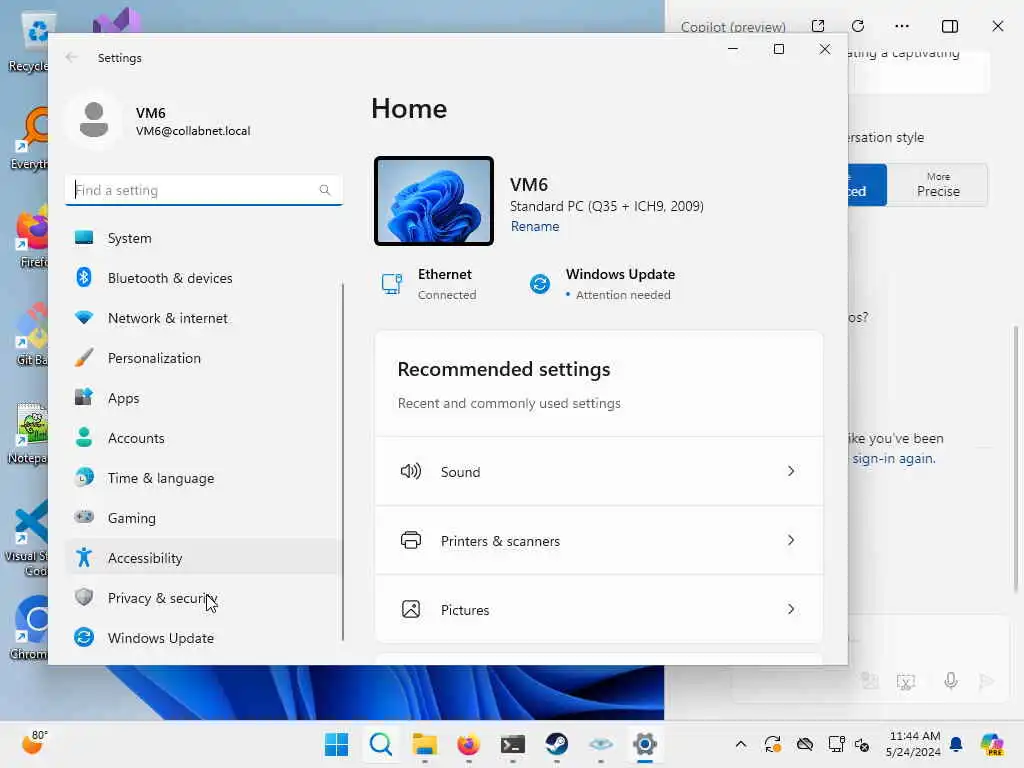Open Steam from the taskbar
The width and height of the screenshot is (1024, 768).
(556, 744)
